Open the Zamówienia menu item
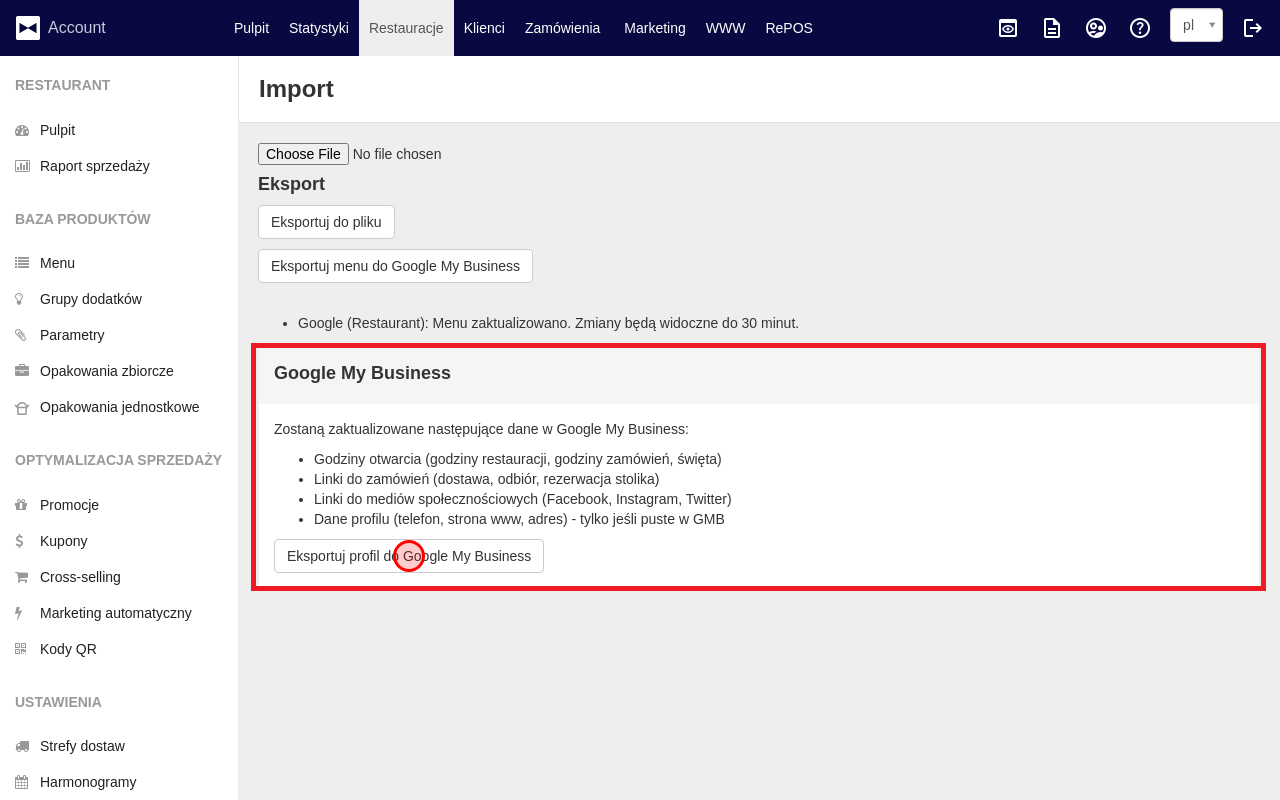 coord(562,28)
